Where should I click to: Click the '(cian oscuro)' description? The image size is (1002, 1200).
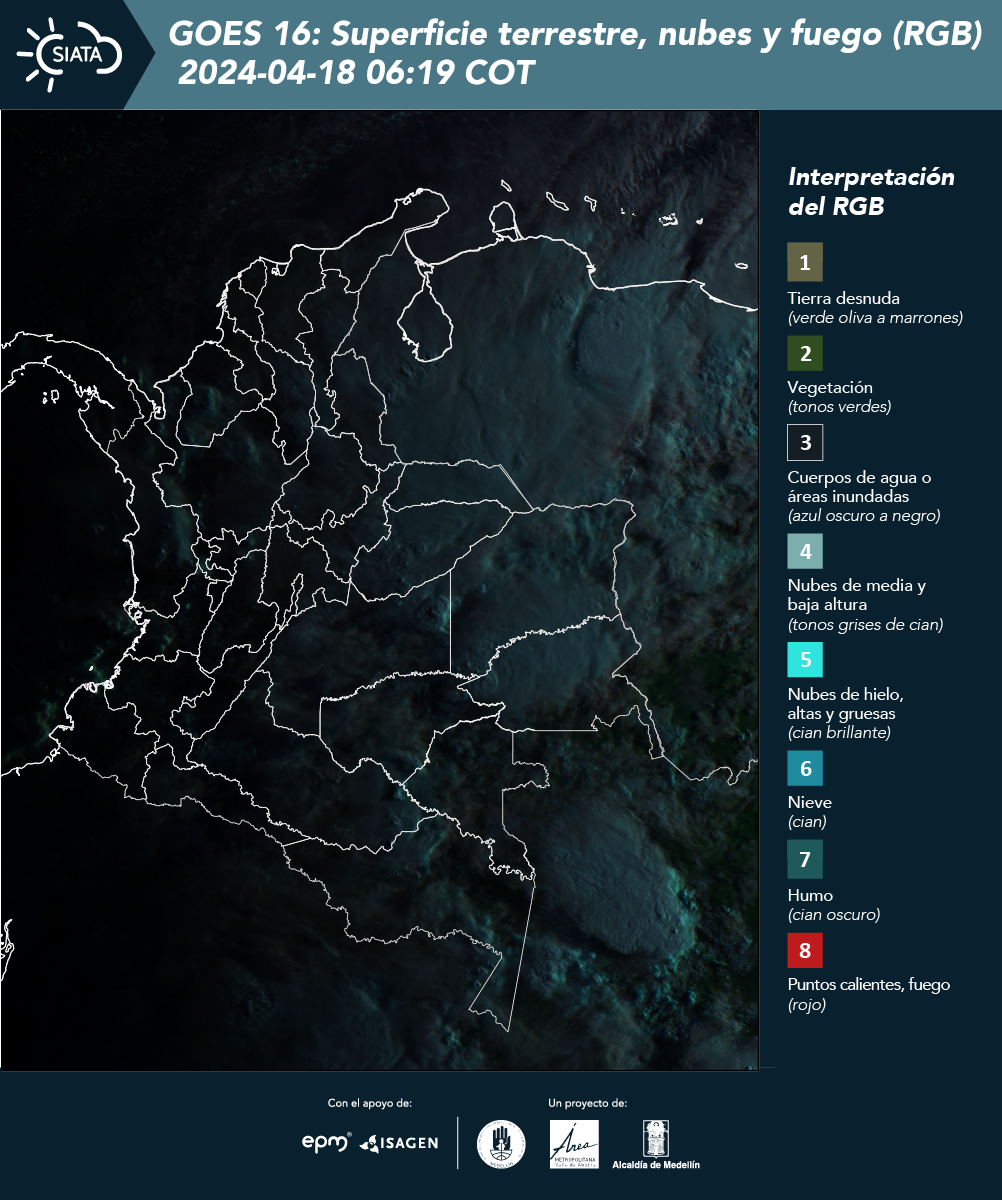point(834,915)
